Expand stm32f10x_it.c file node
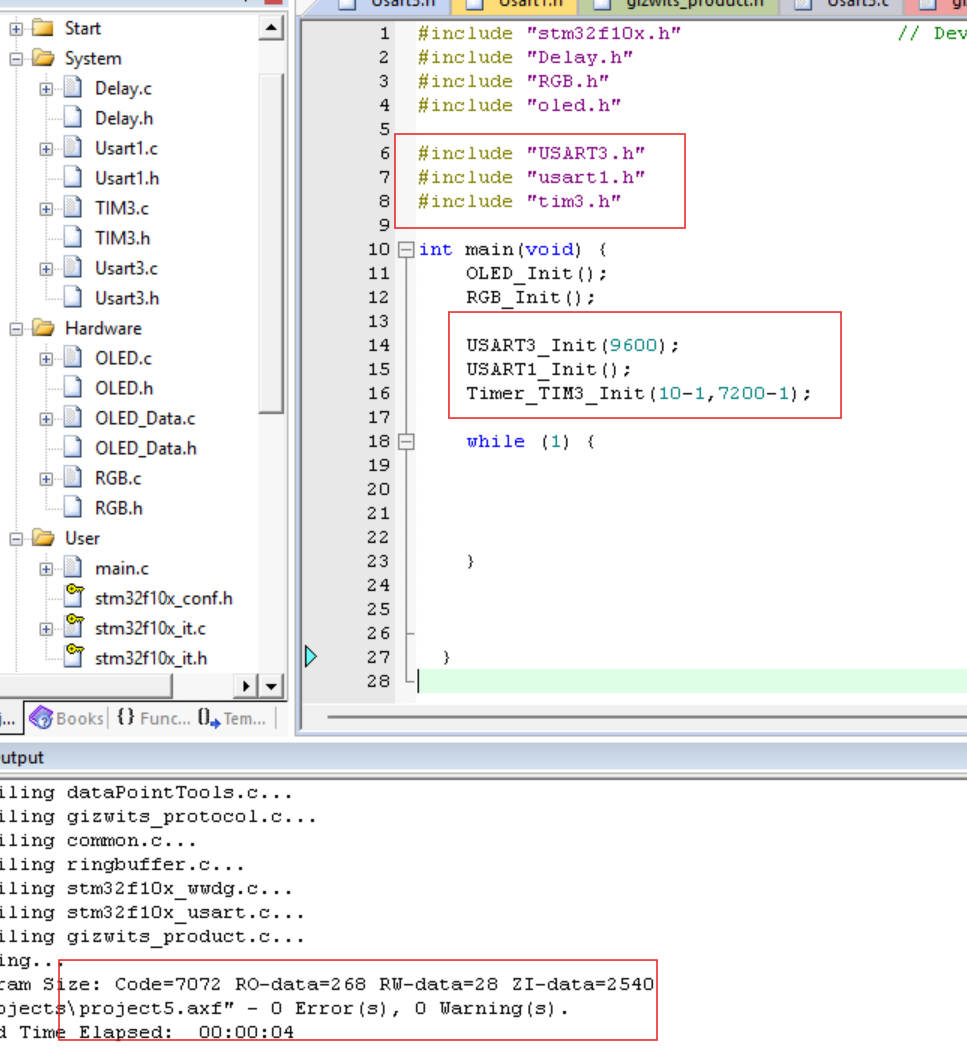The image size is (967, 1051). 46,629
